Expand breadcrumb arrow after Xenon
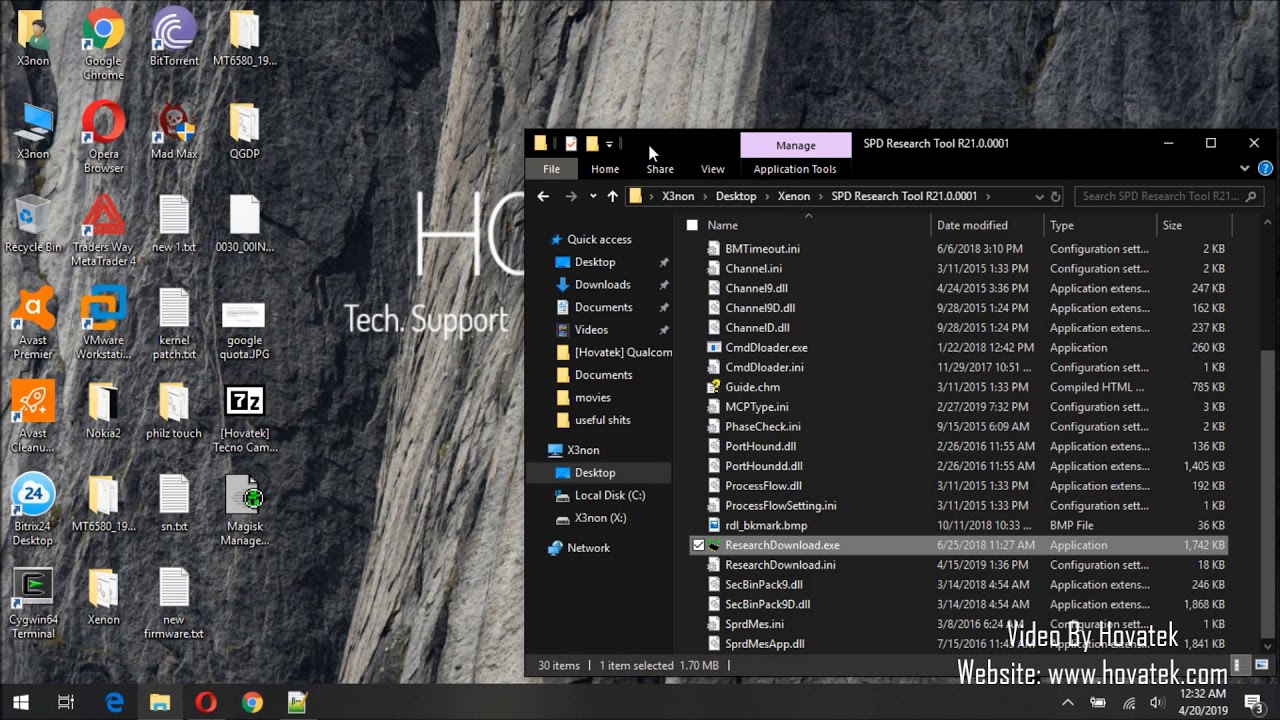The height and width of the screenshot is (720, 1280). click(821, 196)
